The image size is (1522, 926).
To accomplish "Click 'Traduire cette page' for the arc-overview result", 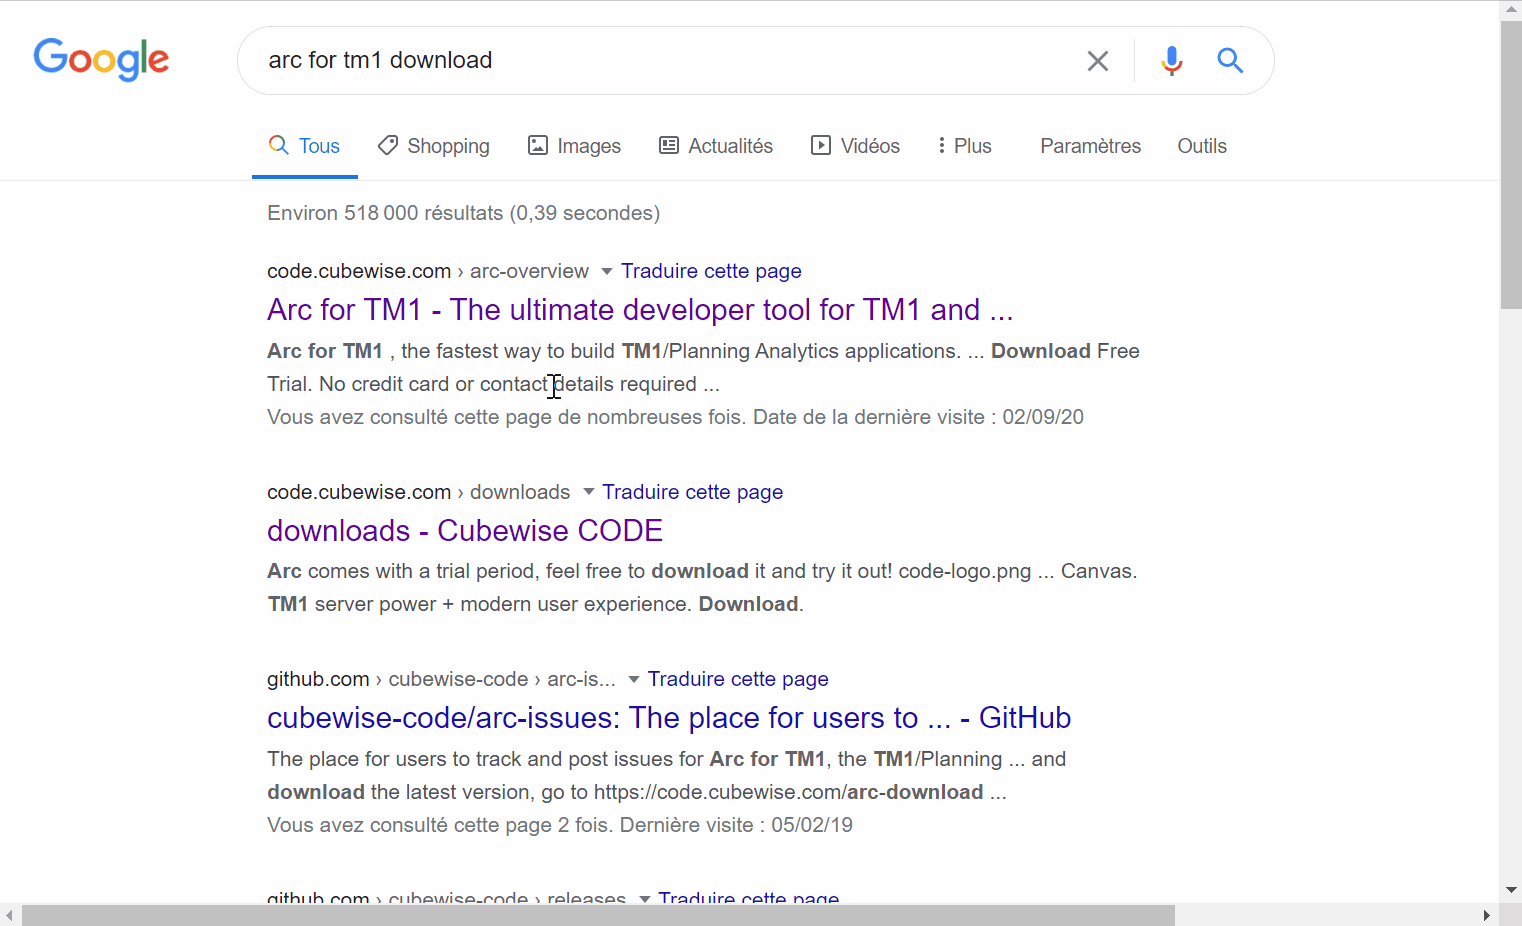I will click(x=711, y=271).
